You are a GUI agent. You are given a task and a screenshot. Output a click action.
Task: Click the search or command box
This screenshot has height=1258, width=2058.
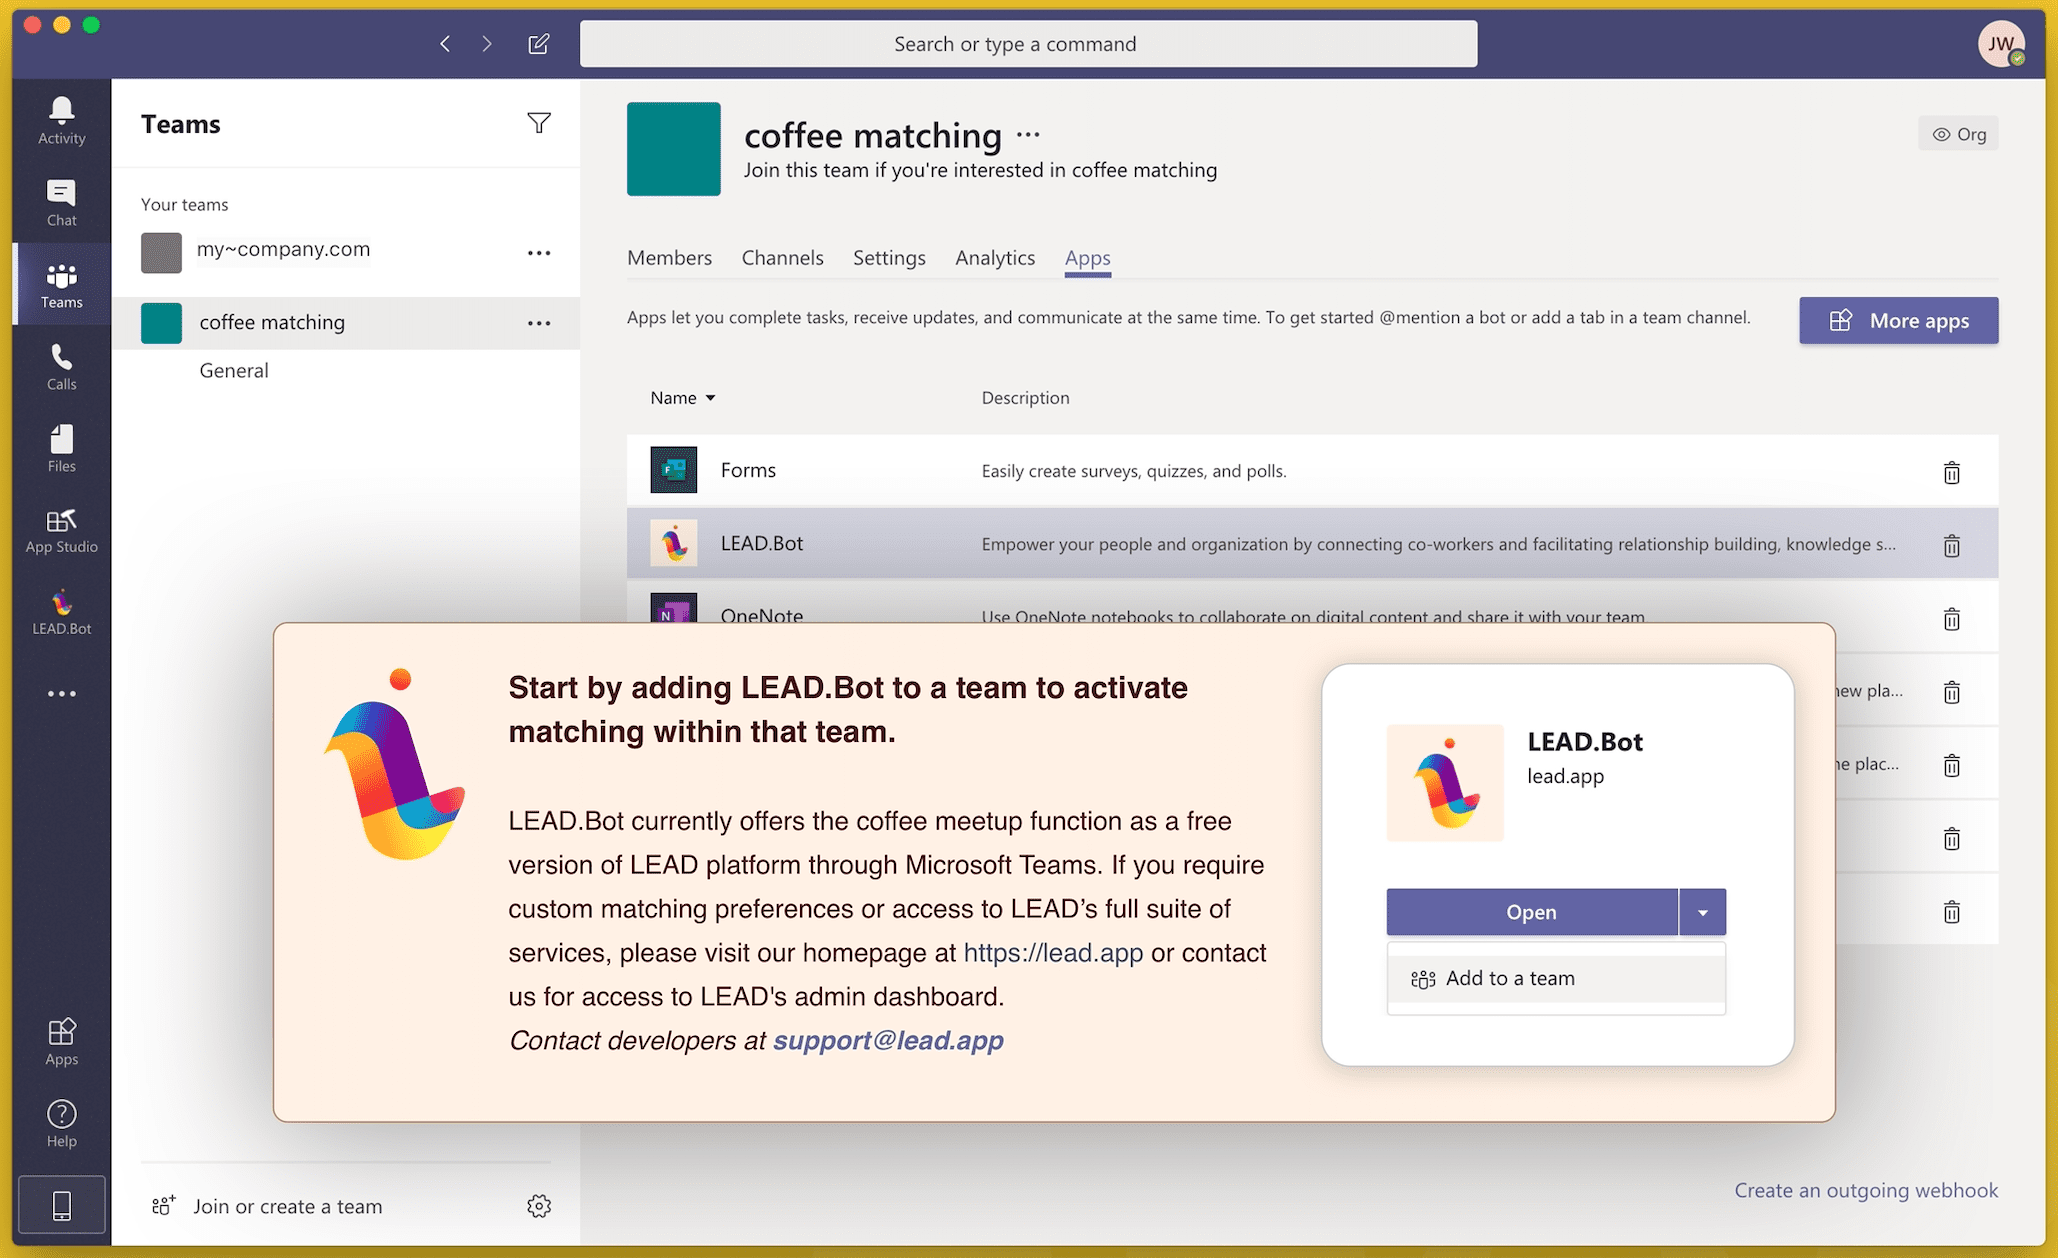(1028, 44)
